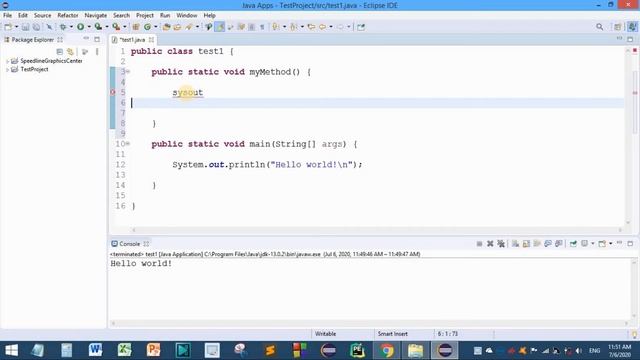
Task: Expand the SpeedlineGraphicsCenter project node
Action: (x=7, y=61)
